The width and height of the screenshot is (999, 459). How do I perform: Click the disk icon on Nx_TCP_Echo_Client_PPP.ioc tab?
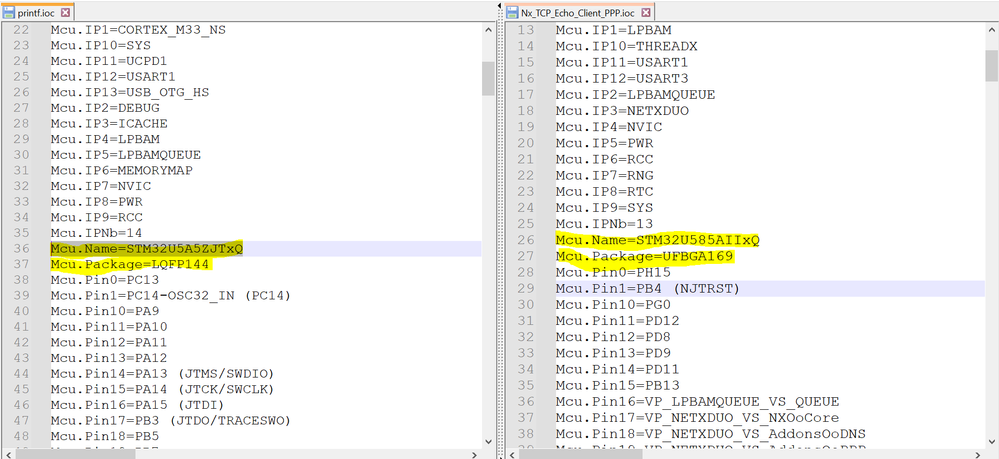click(x=512, y=13)
